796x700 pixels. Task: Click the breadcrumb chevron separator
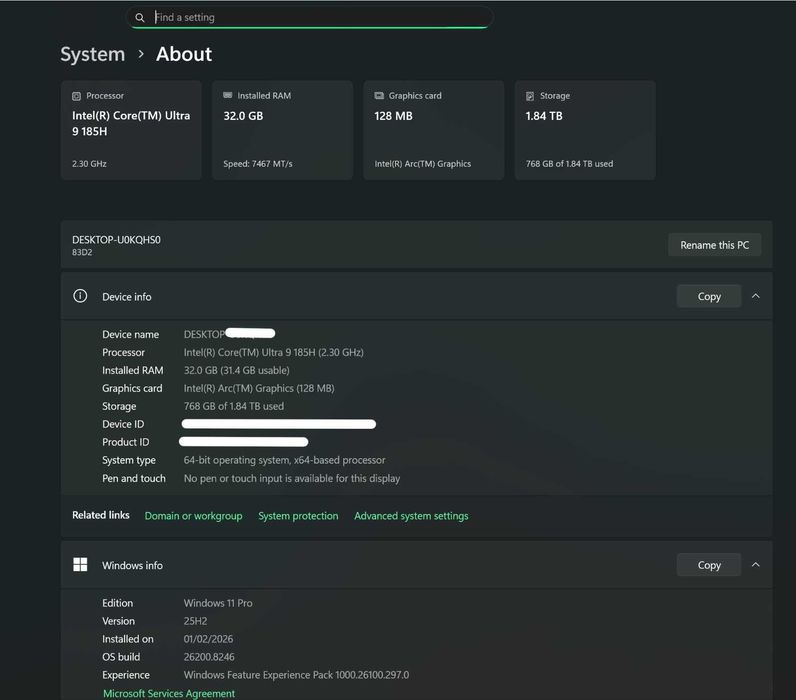[141, 54]
